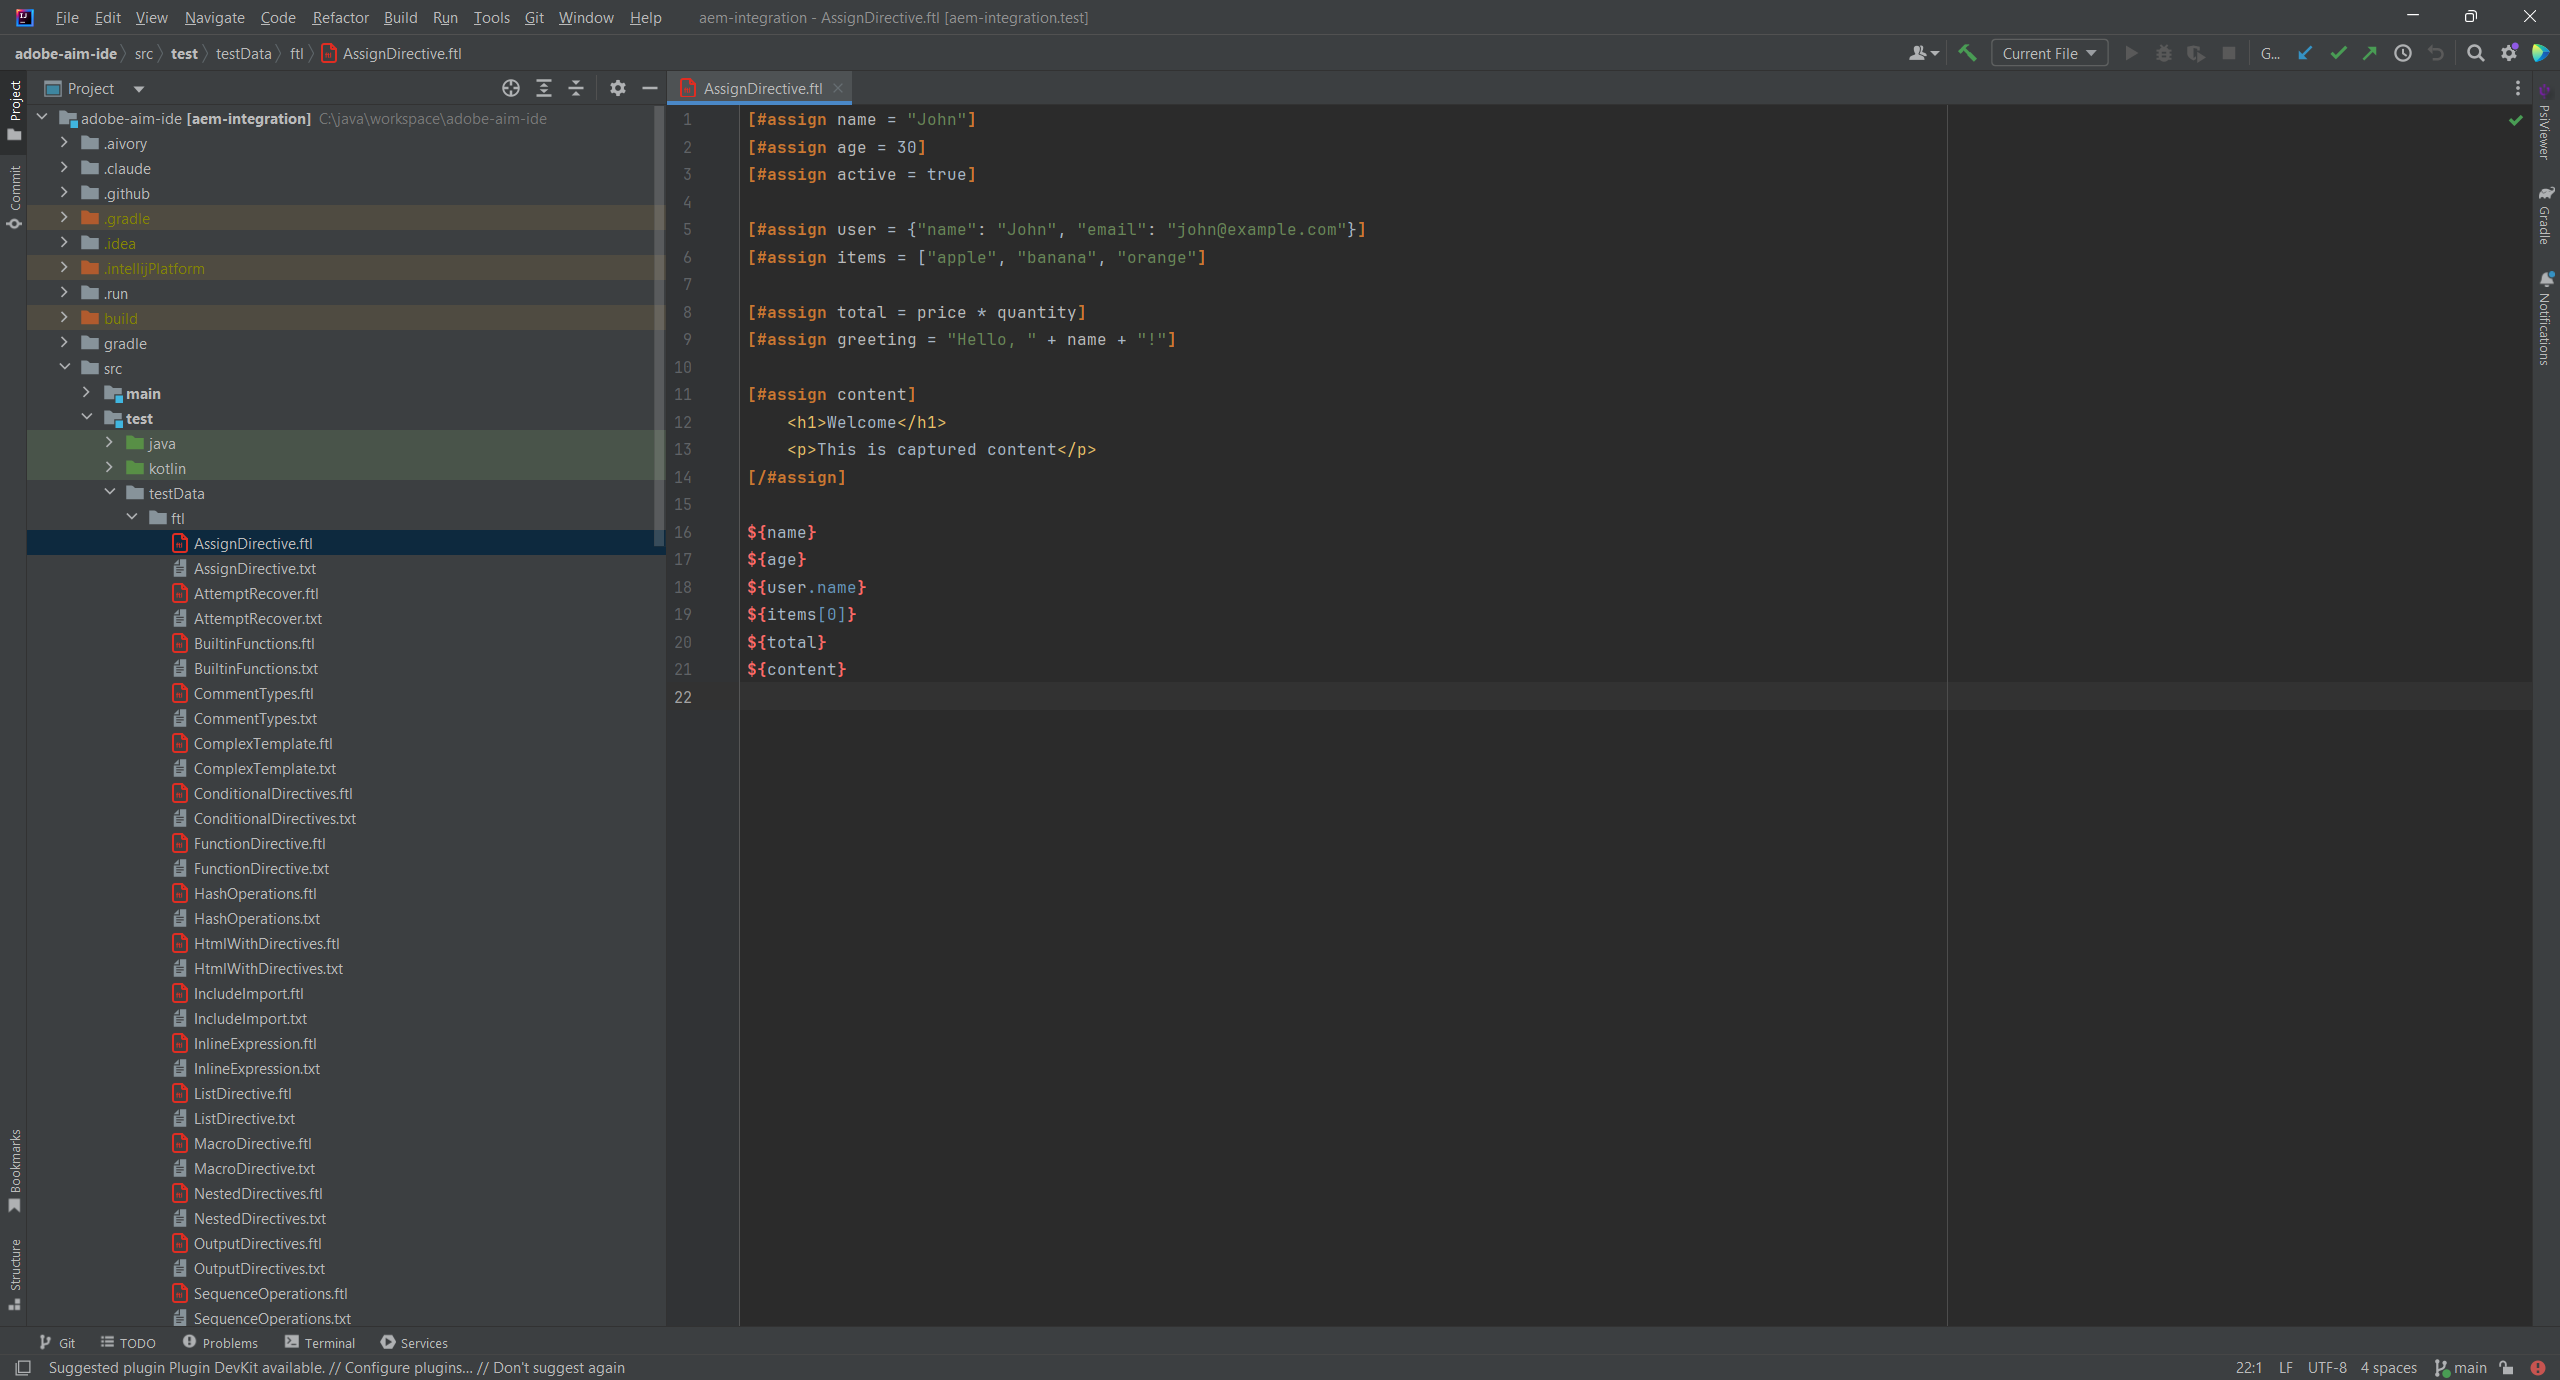Open the TODO tool window

point(128,1343)
